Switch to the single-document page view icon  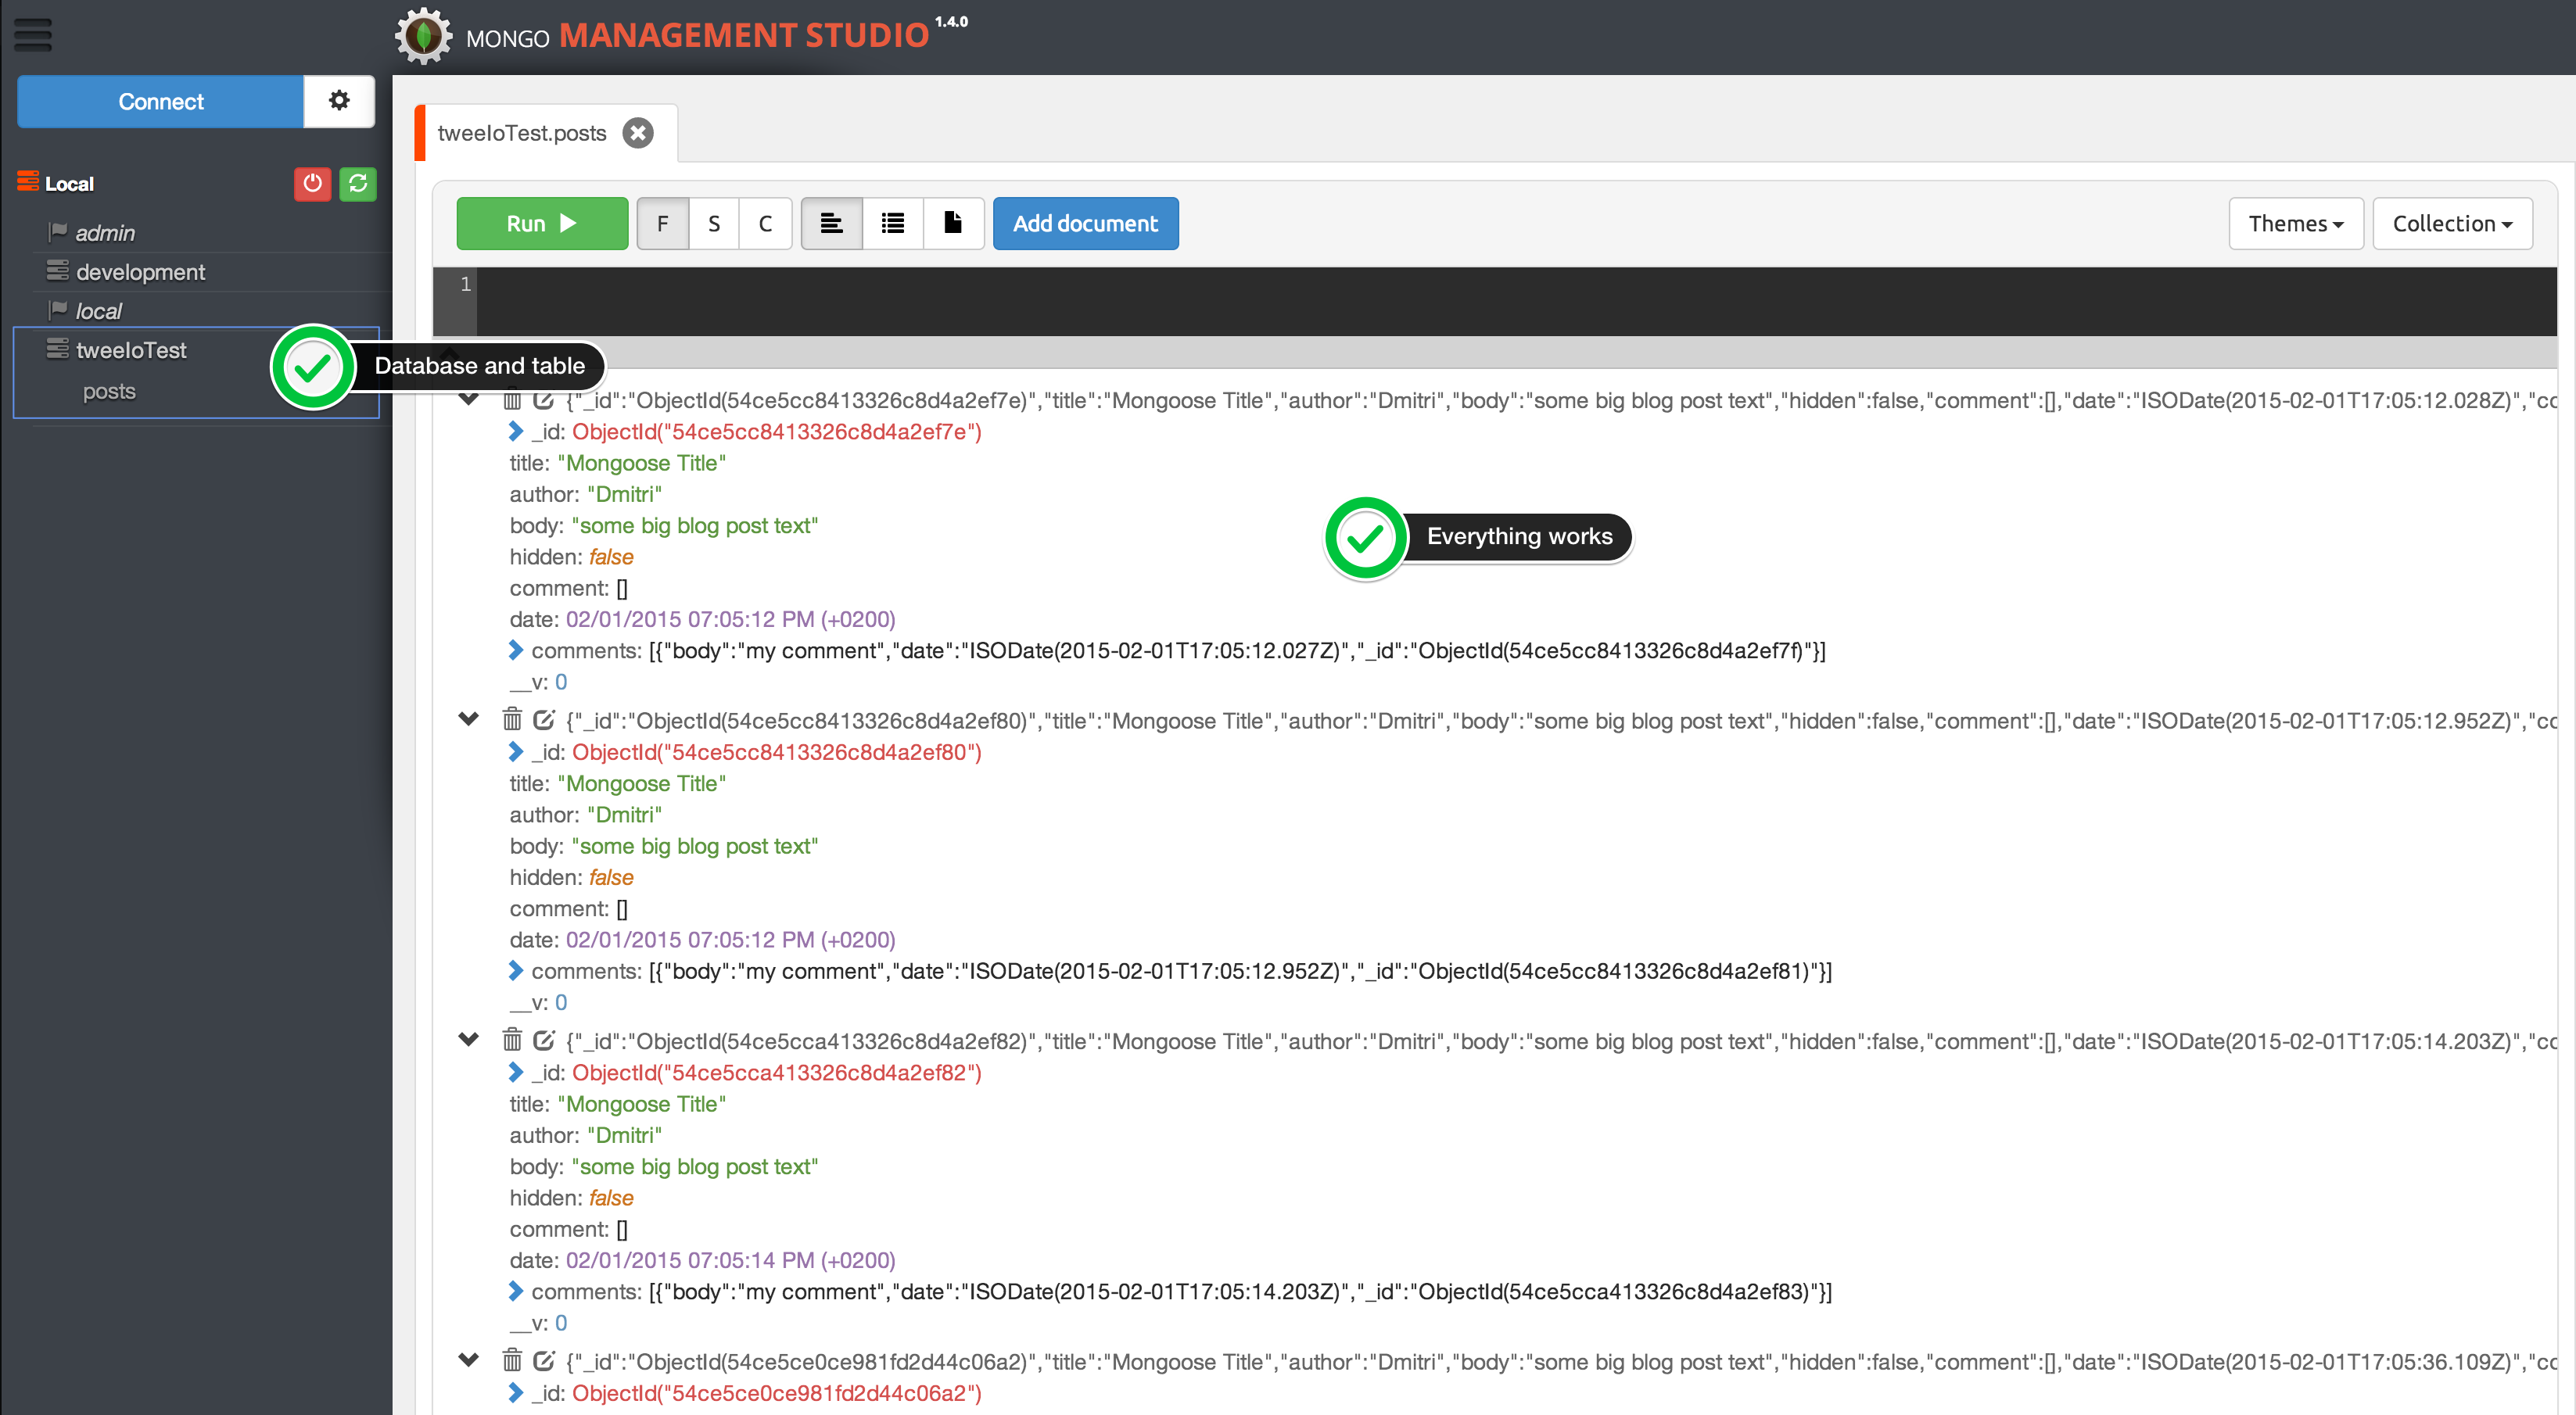[x=953, y=223]
